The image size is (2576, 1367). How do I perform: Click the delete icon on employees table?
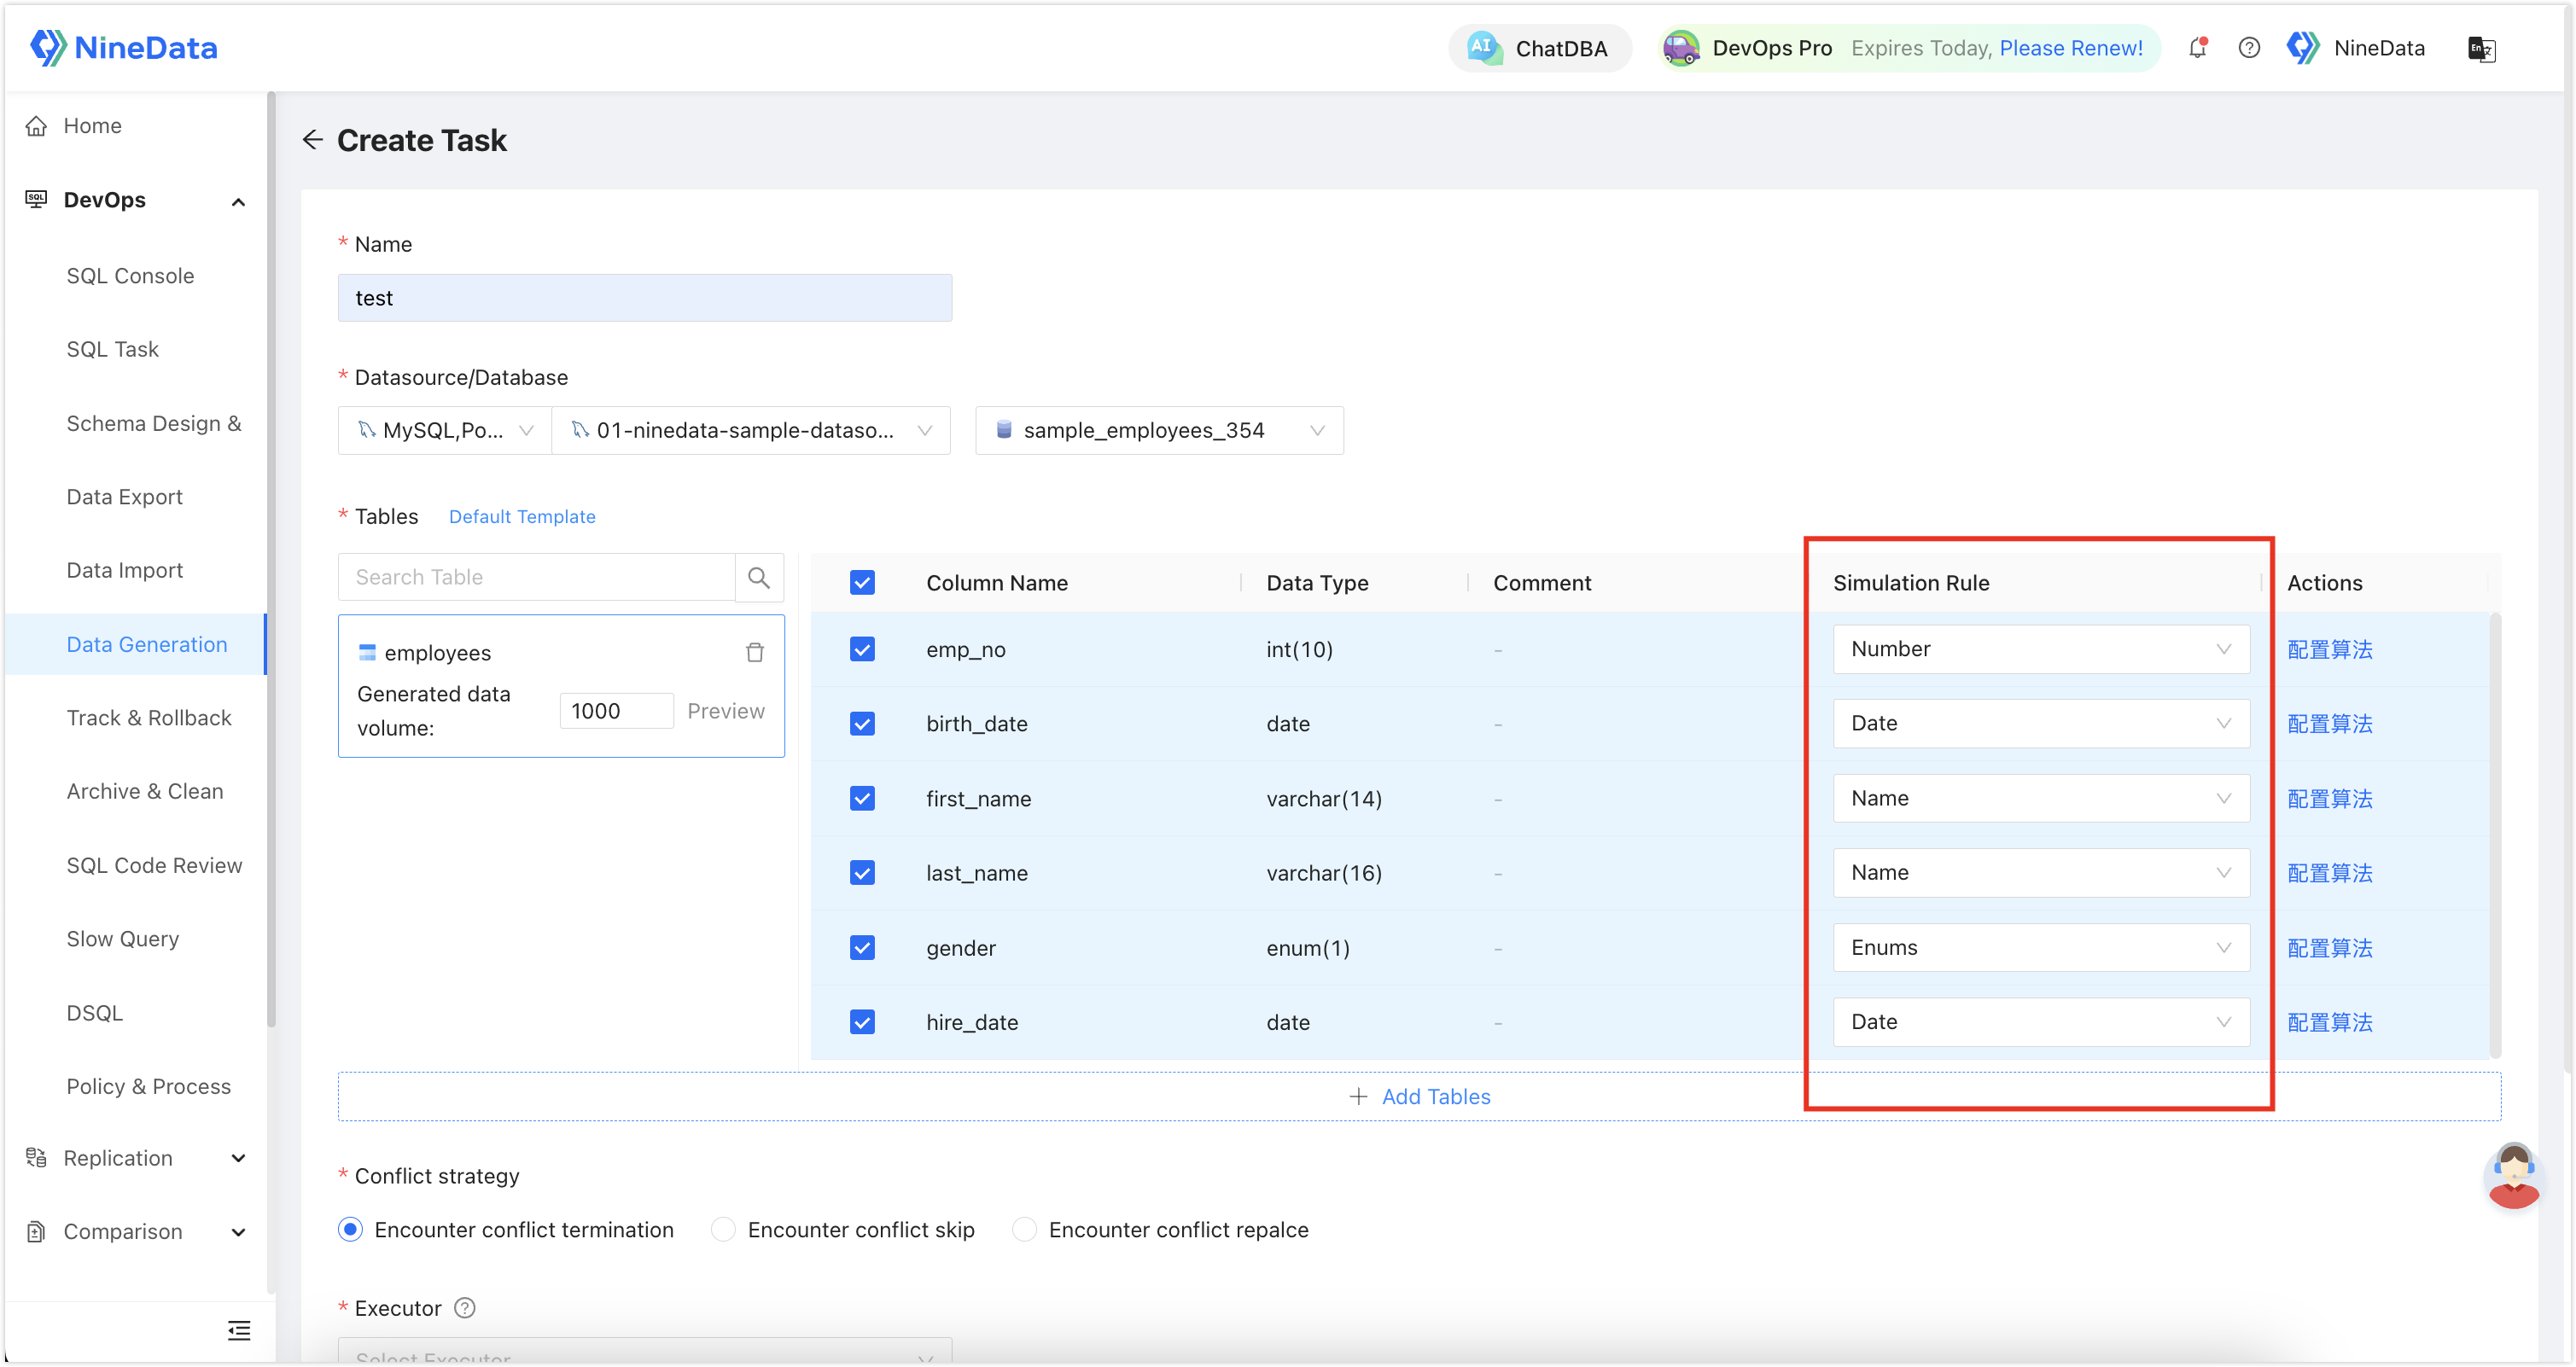point(756,652)
